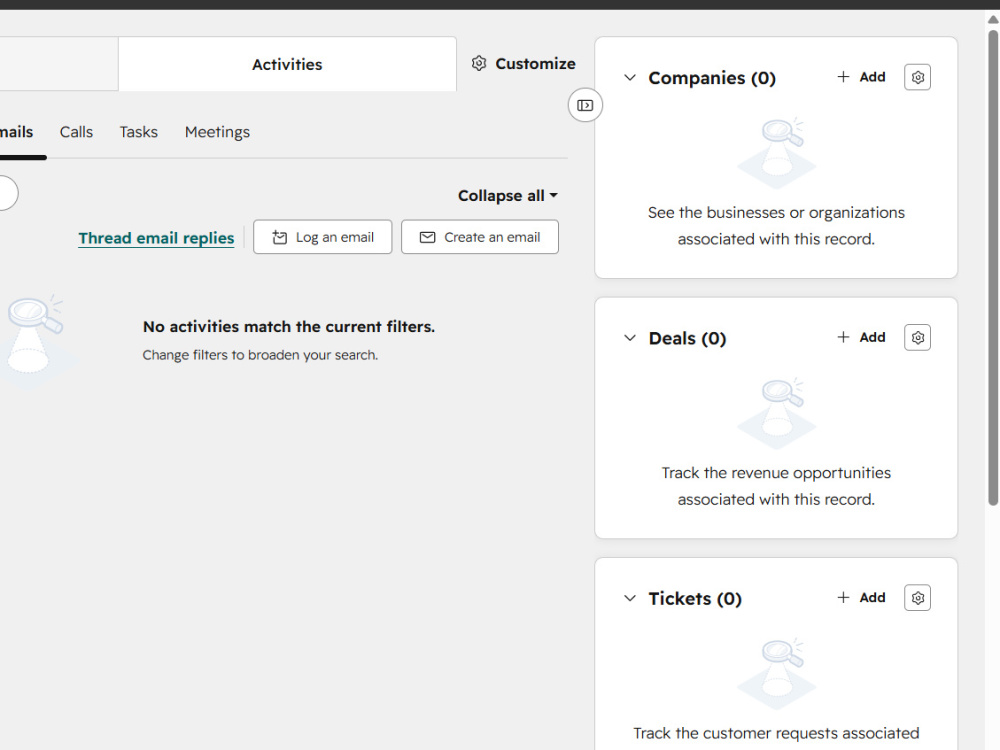Screen dimensions: 1000x750
Task: Open the Tickets card settings gear
Action: pos(917,598)
